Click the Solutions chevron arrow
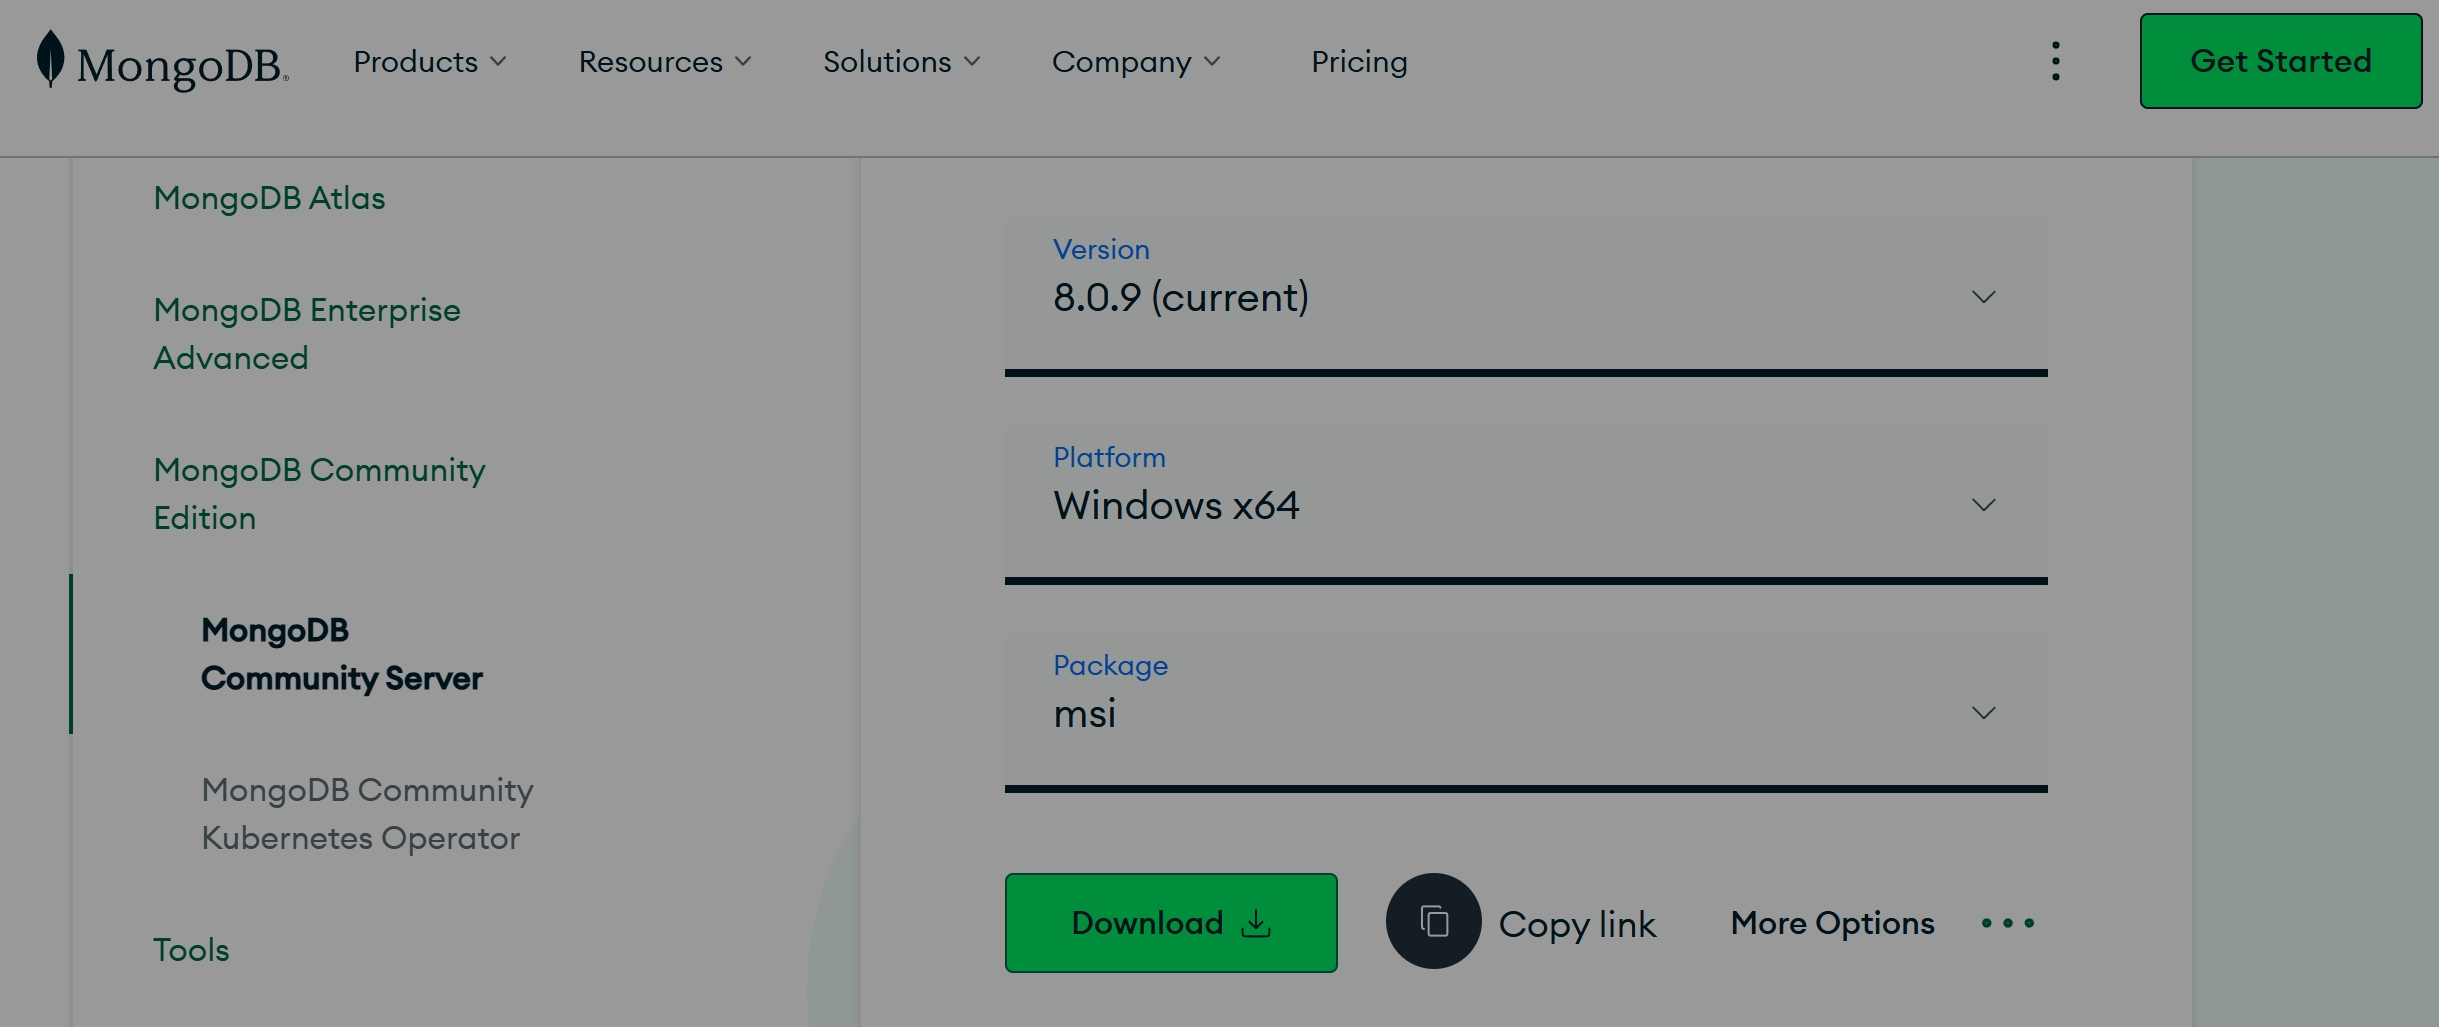 point(972,62)
